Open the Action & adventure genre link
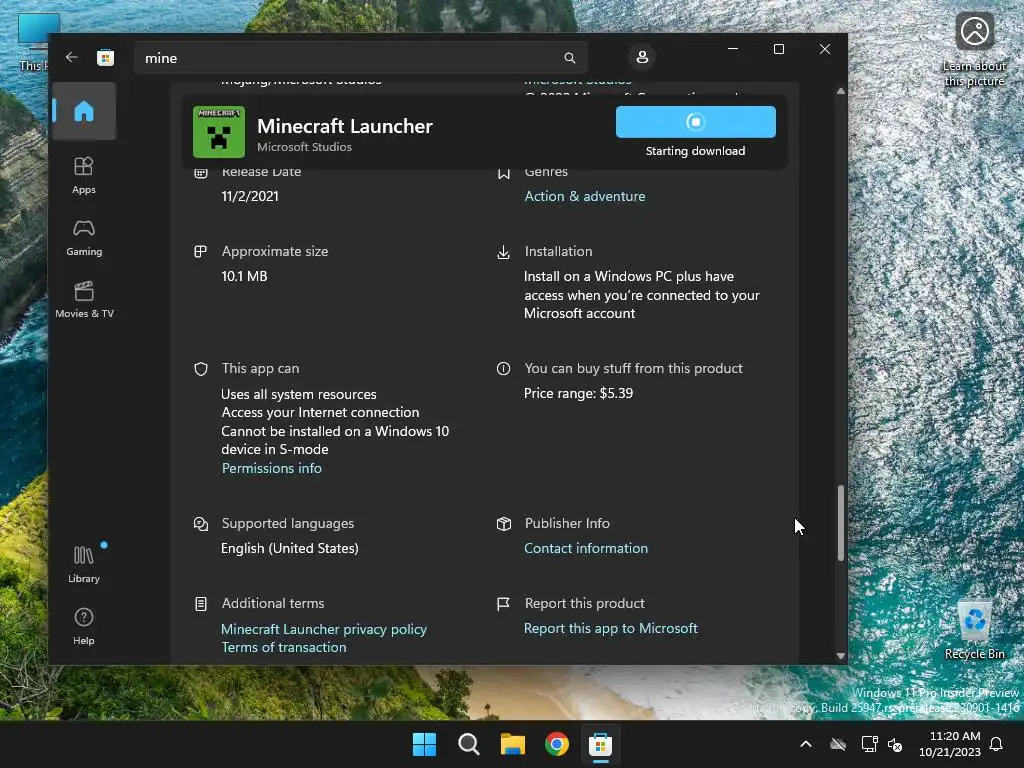 click(x=584, y=197)
